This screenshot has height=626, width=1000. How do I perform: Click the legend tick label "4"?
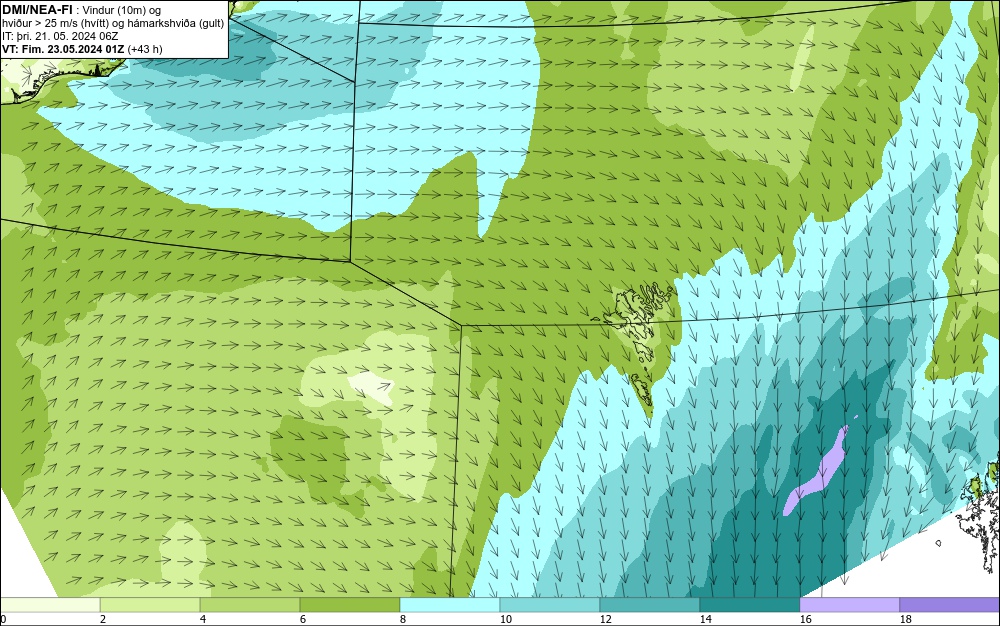(x=203, y=619)
